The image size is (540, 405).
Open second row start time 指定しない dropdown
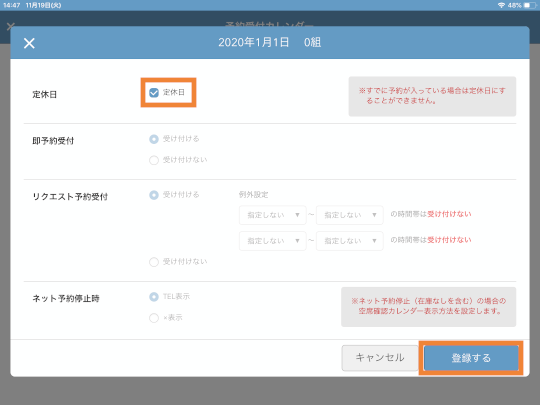click(272, 241)
